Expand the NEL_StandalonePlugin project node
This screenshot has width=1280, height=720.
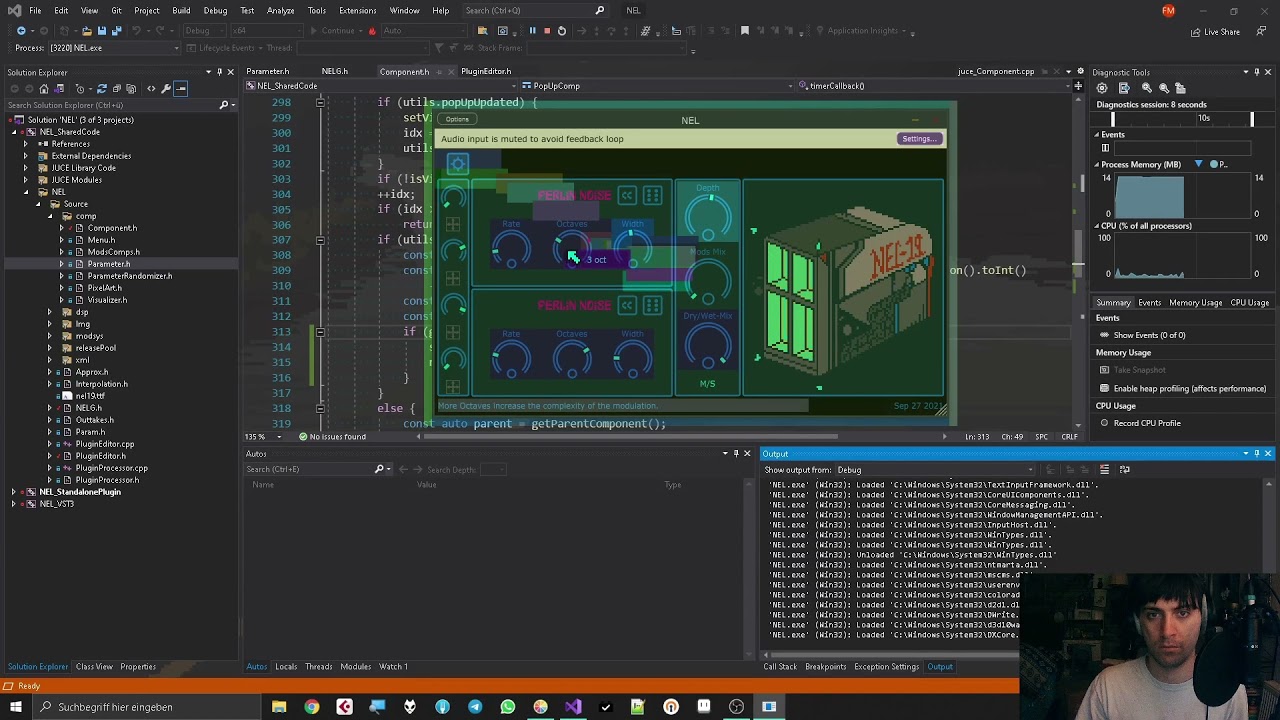click(x=14, y=492)
